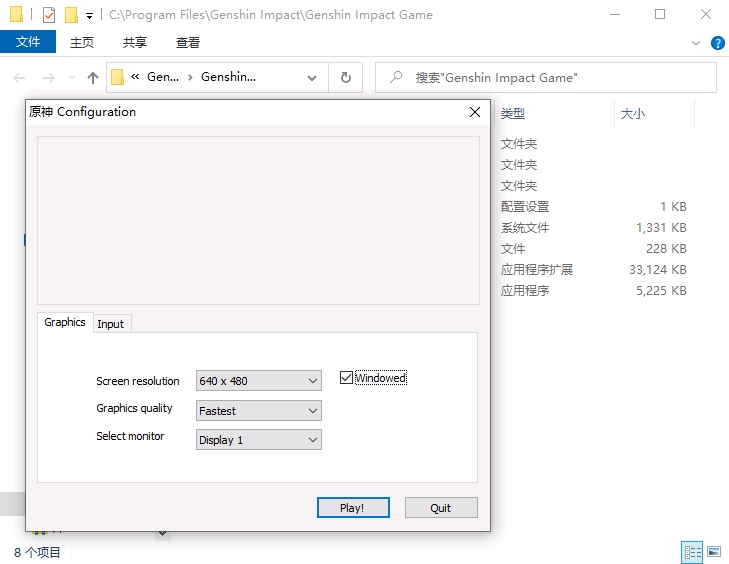Click the Quit button
The image size is (729, 564).
tap(441, 508)
